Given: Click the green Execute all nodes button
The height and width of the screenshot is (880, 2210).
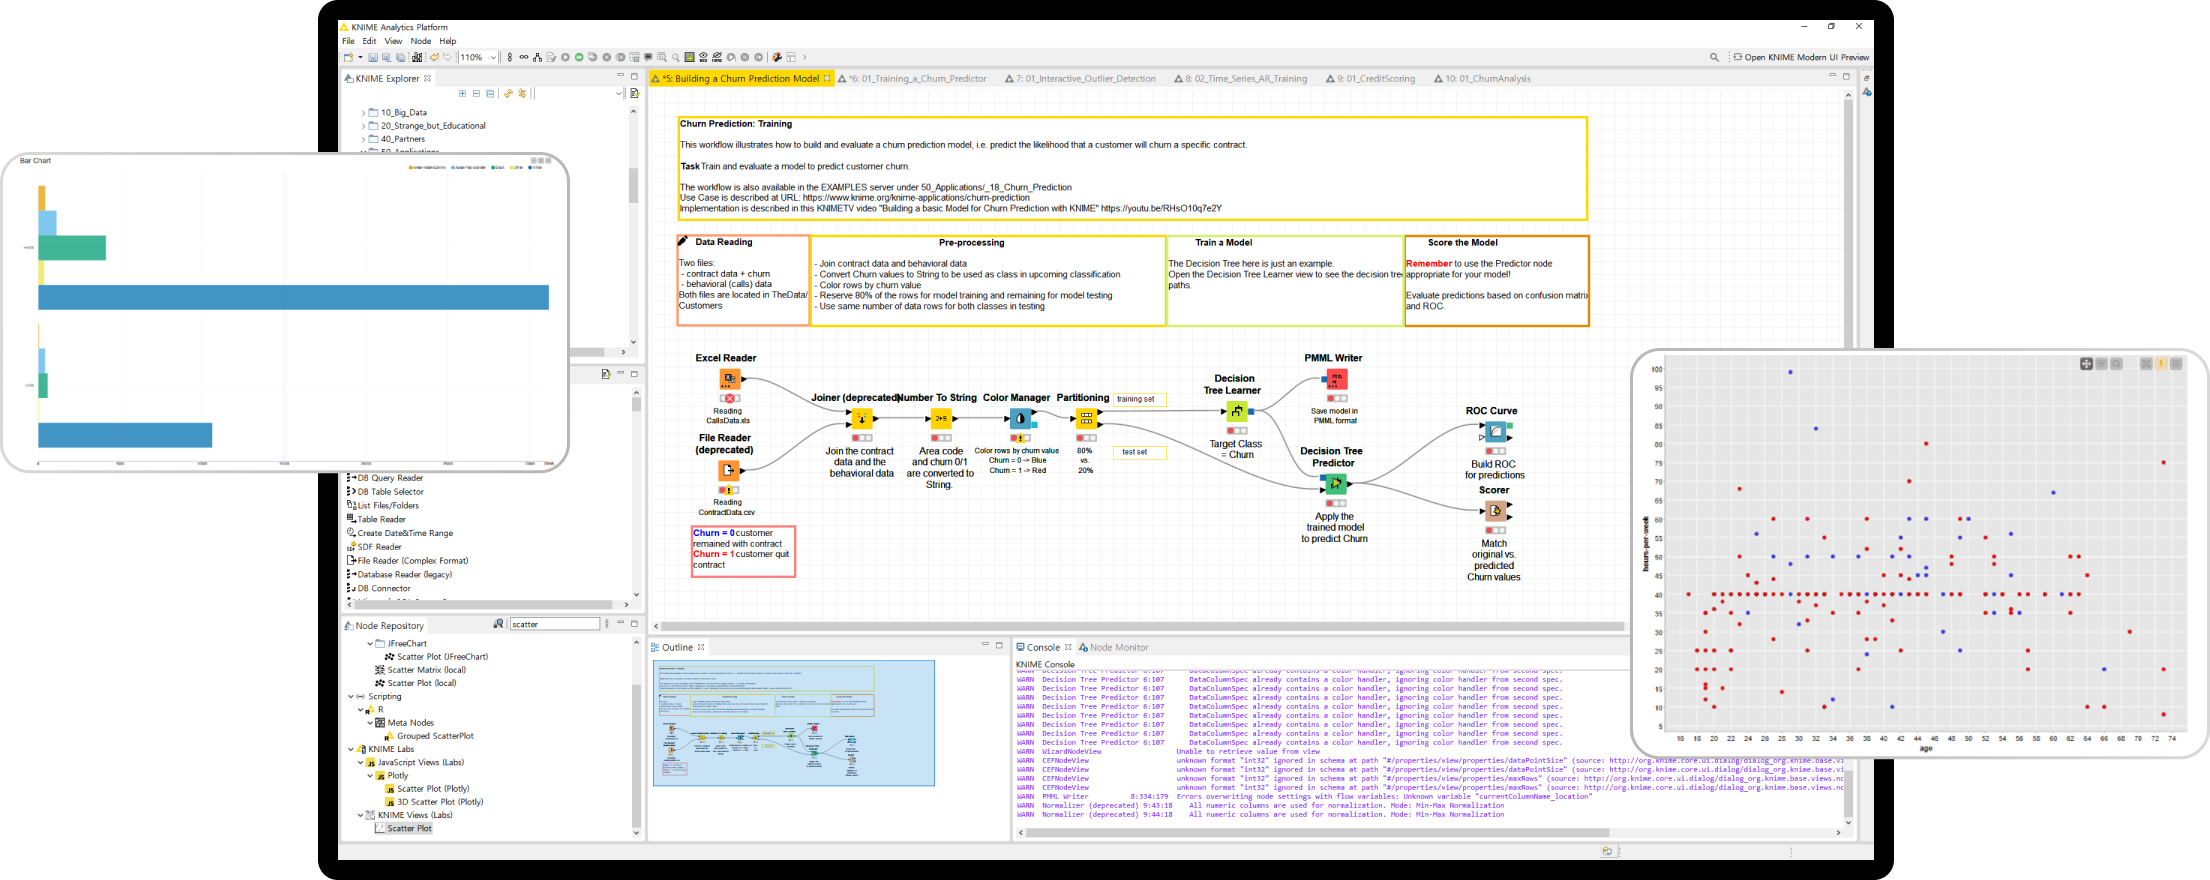Looking at the screenshot, I should click(x=579, y=57).
